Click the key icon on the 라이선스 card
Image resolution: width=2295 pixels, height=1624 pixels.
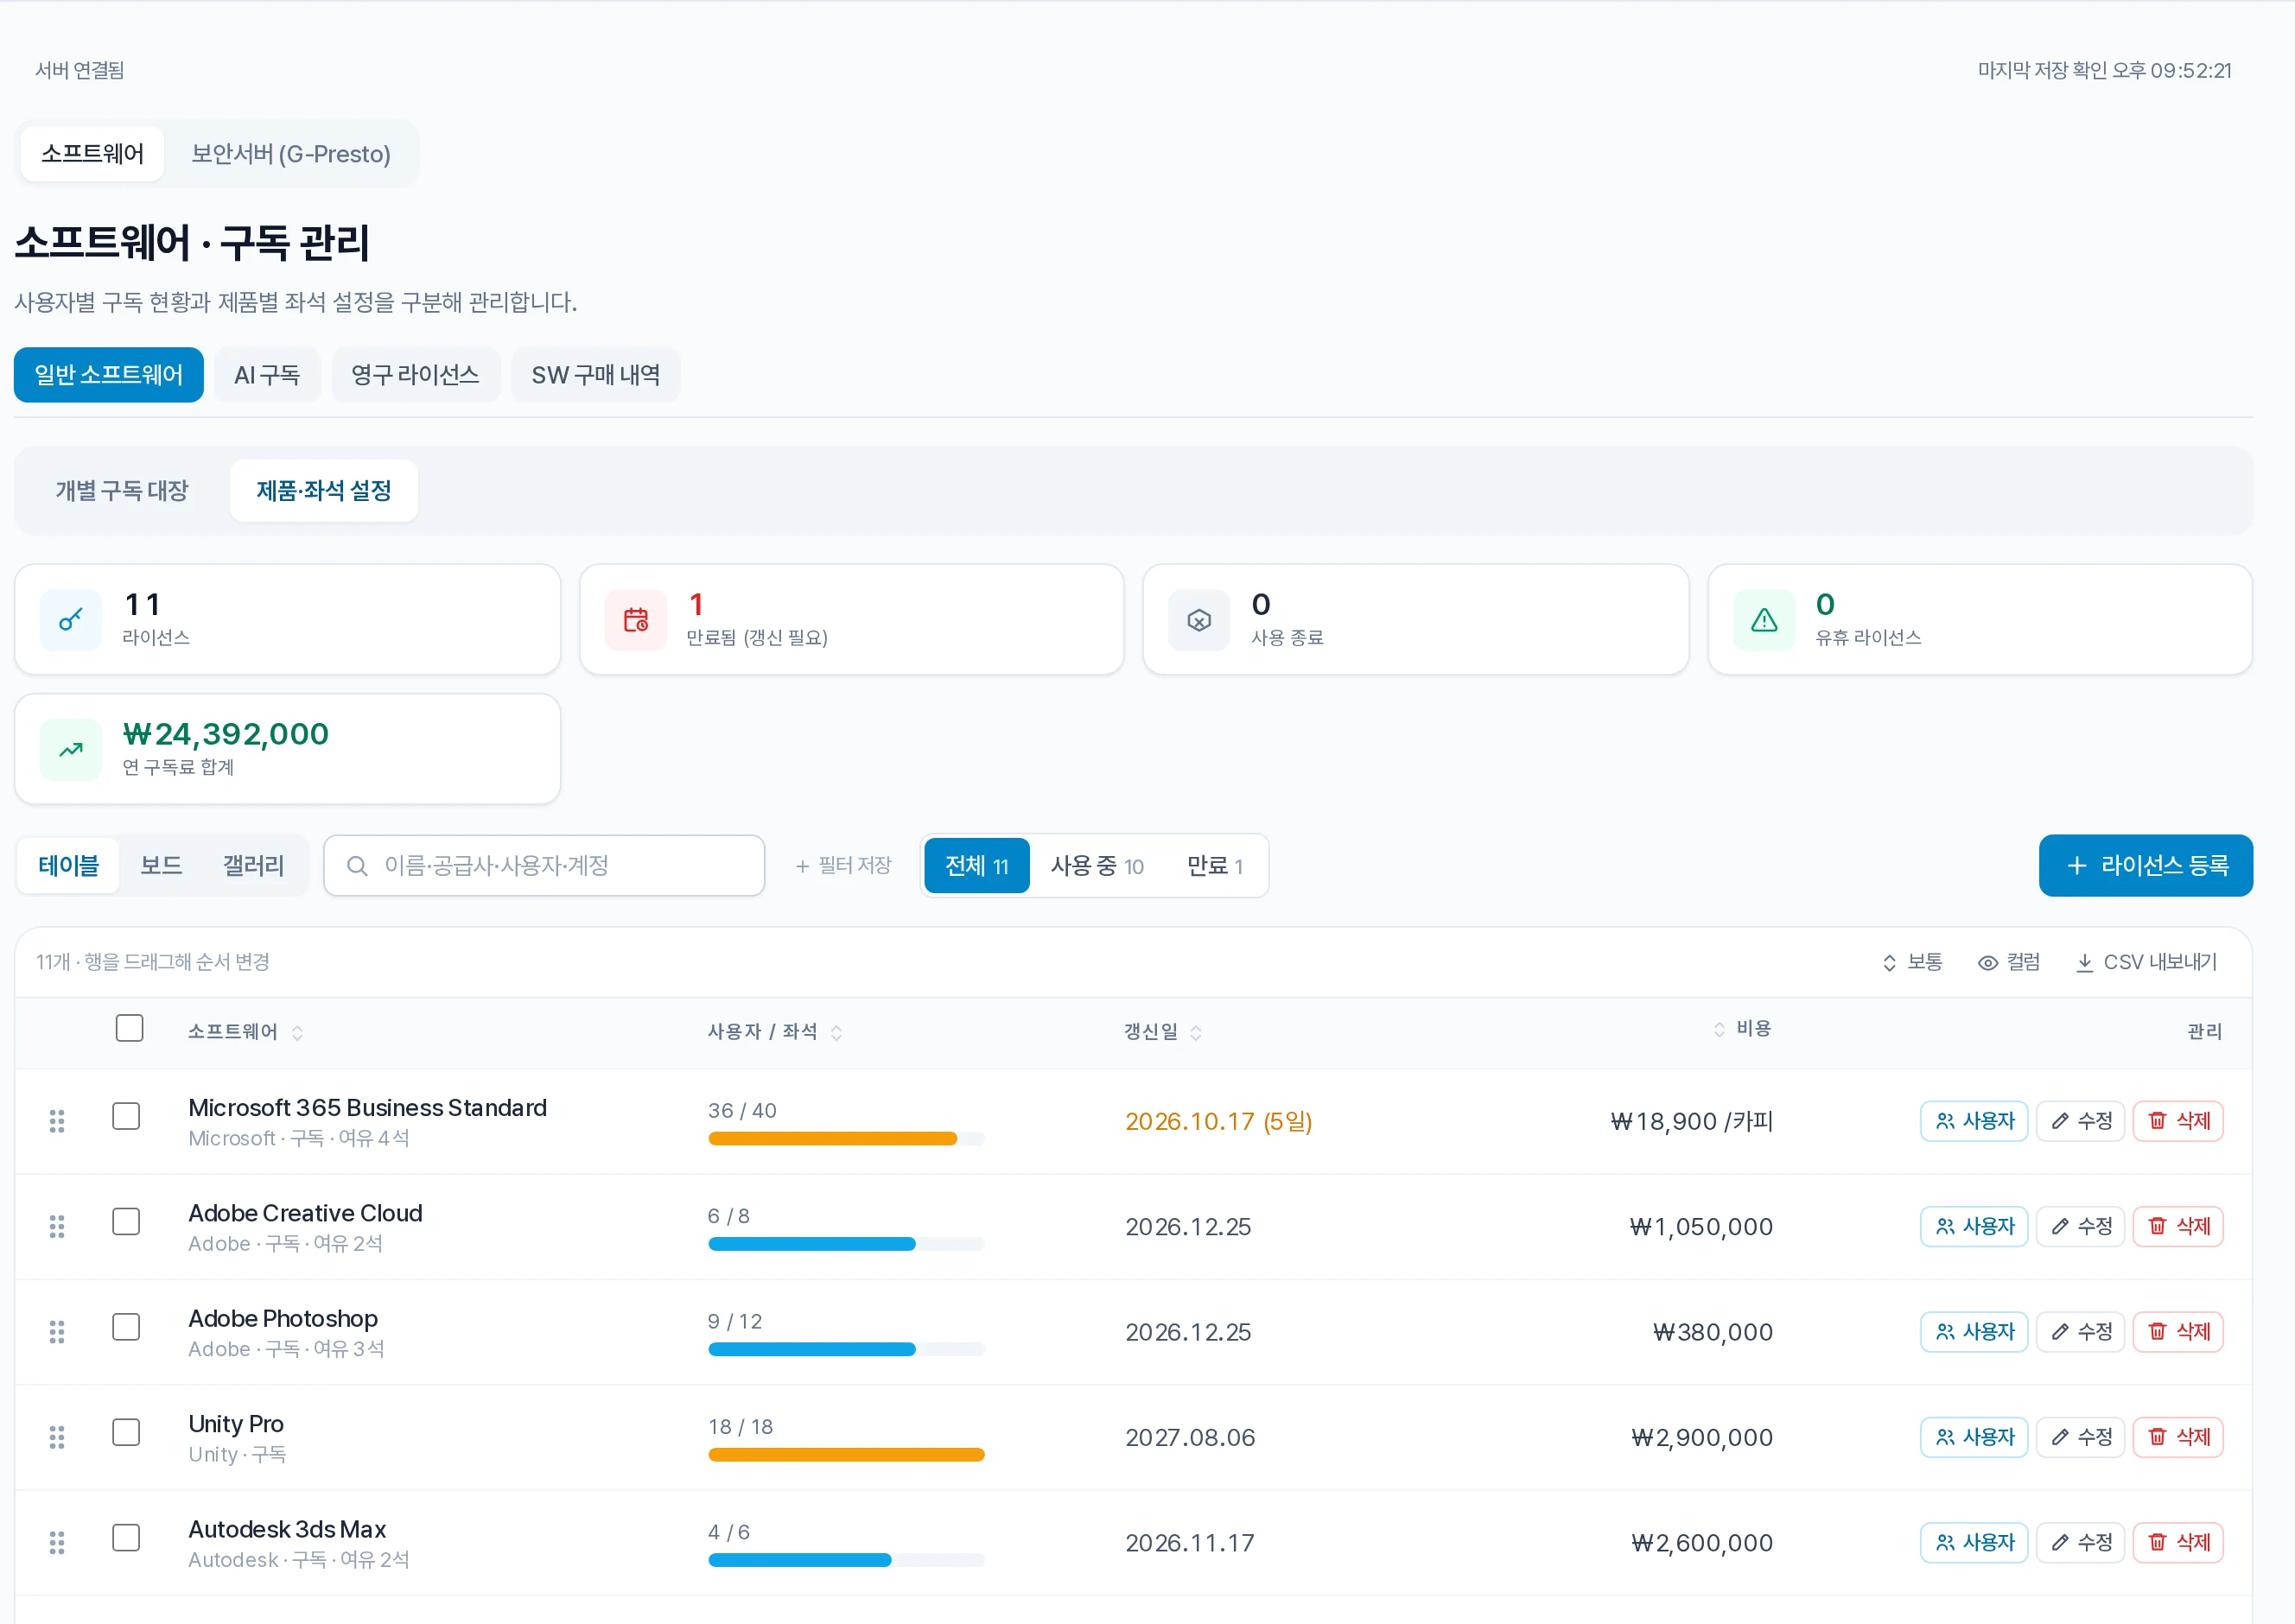[x=70, y=620]
